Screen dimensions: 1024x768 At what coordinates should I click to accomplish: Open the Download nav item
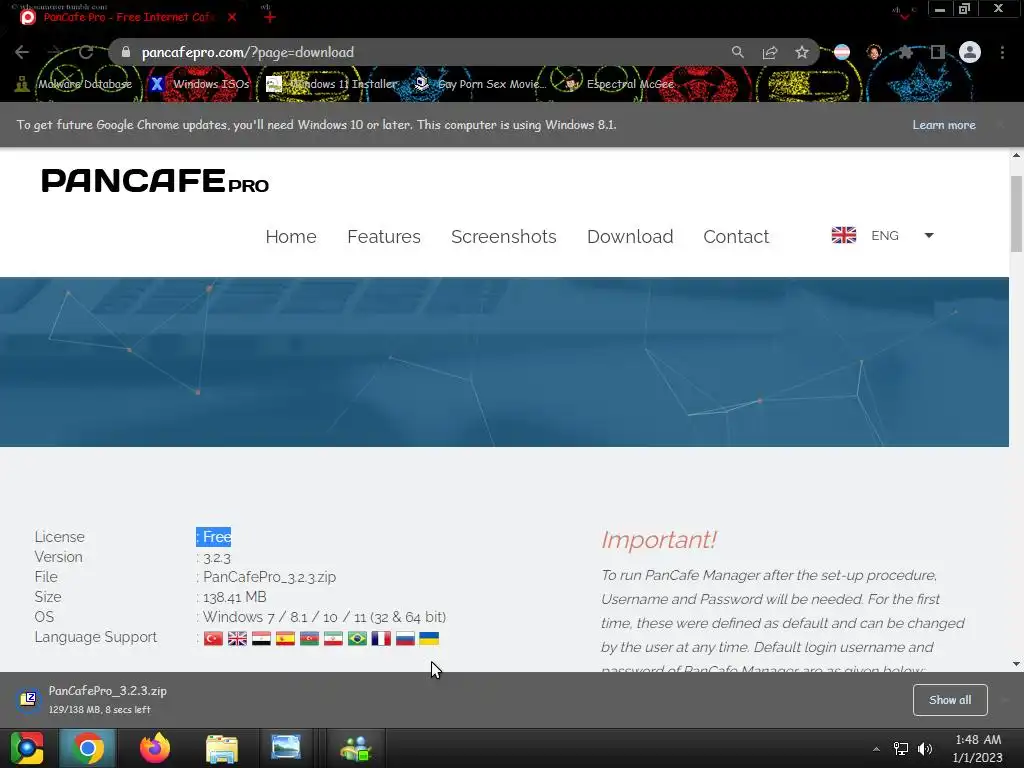(x=630, y=236)
